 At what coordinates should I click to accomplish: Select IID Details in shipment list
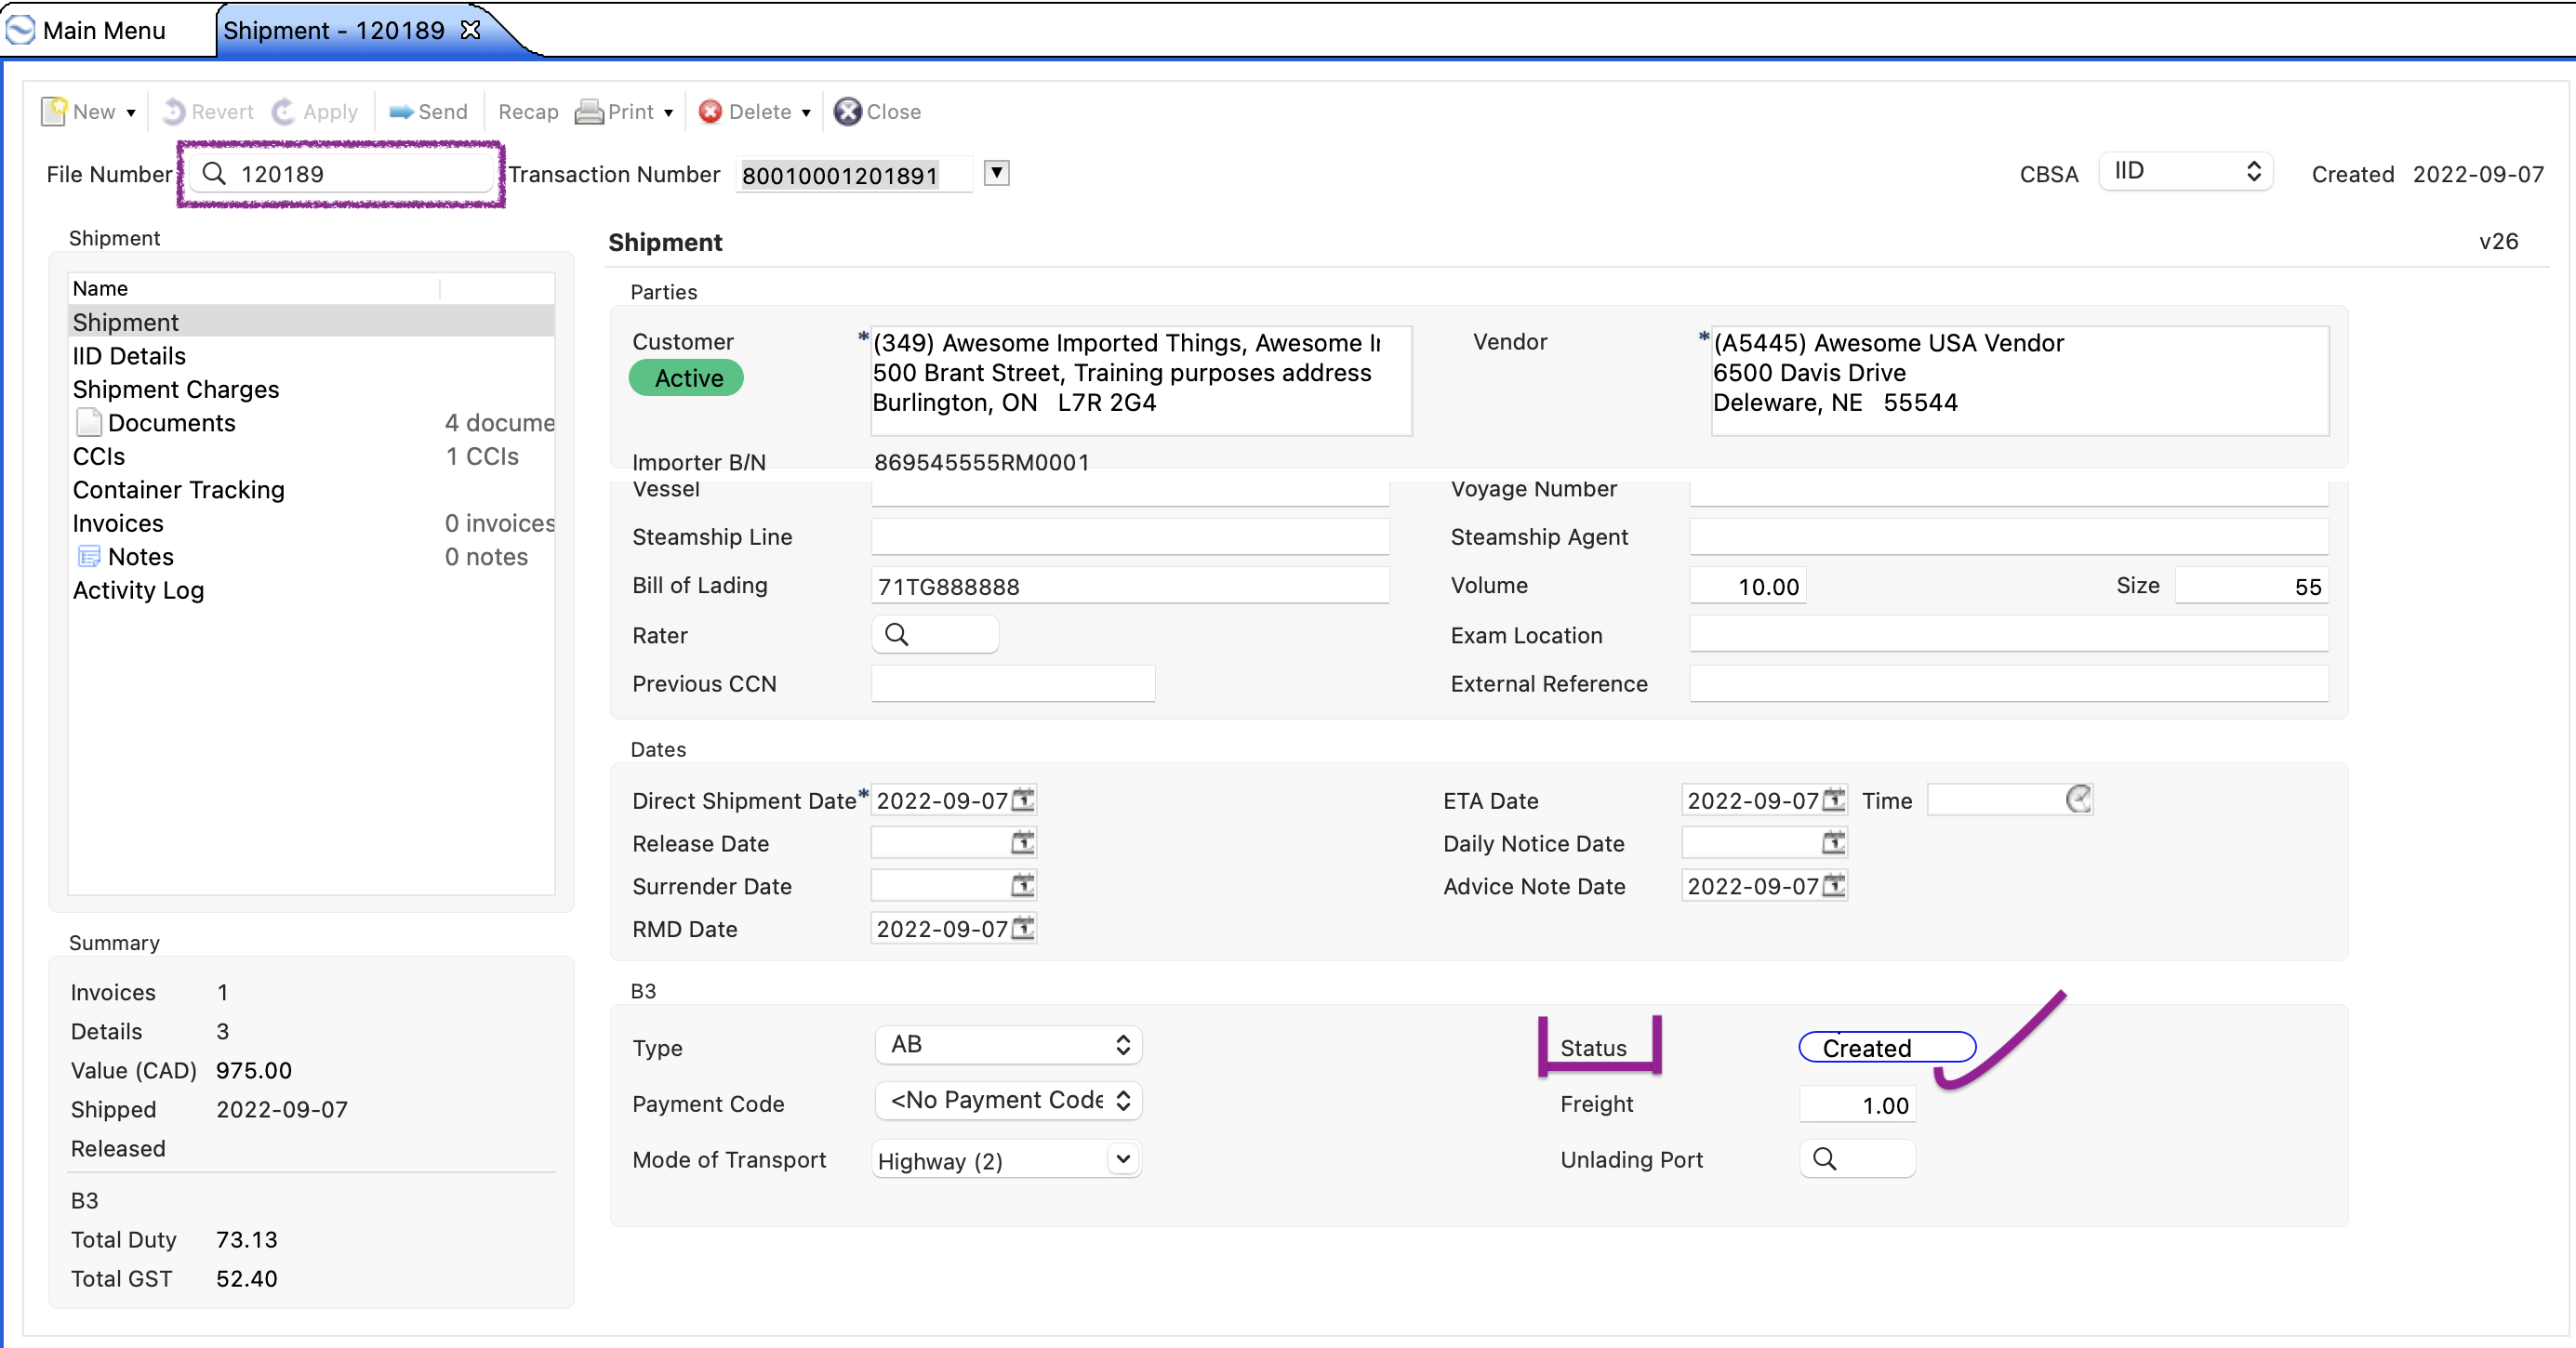129,356
